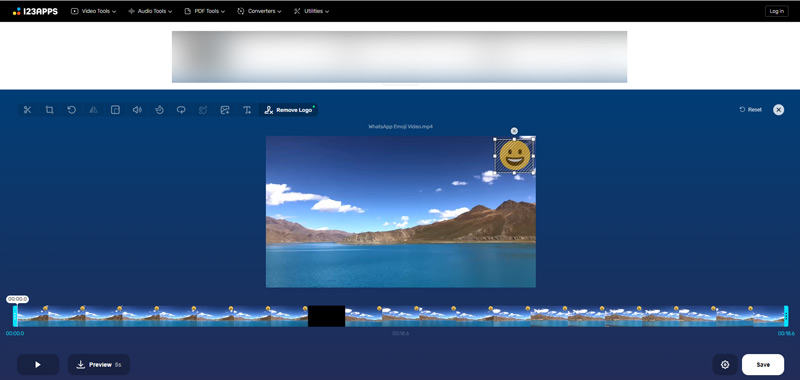Image resolution: width=800 pixels, height=380 pixels.
Task: Select the Trim scissors tool
Action: pyautogui.click(x=28, y=110)
